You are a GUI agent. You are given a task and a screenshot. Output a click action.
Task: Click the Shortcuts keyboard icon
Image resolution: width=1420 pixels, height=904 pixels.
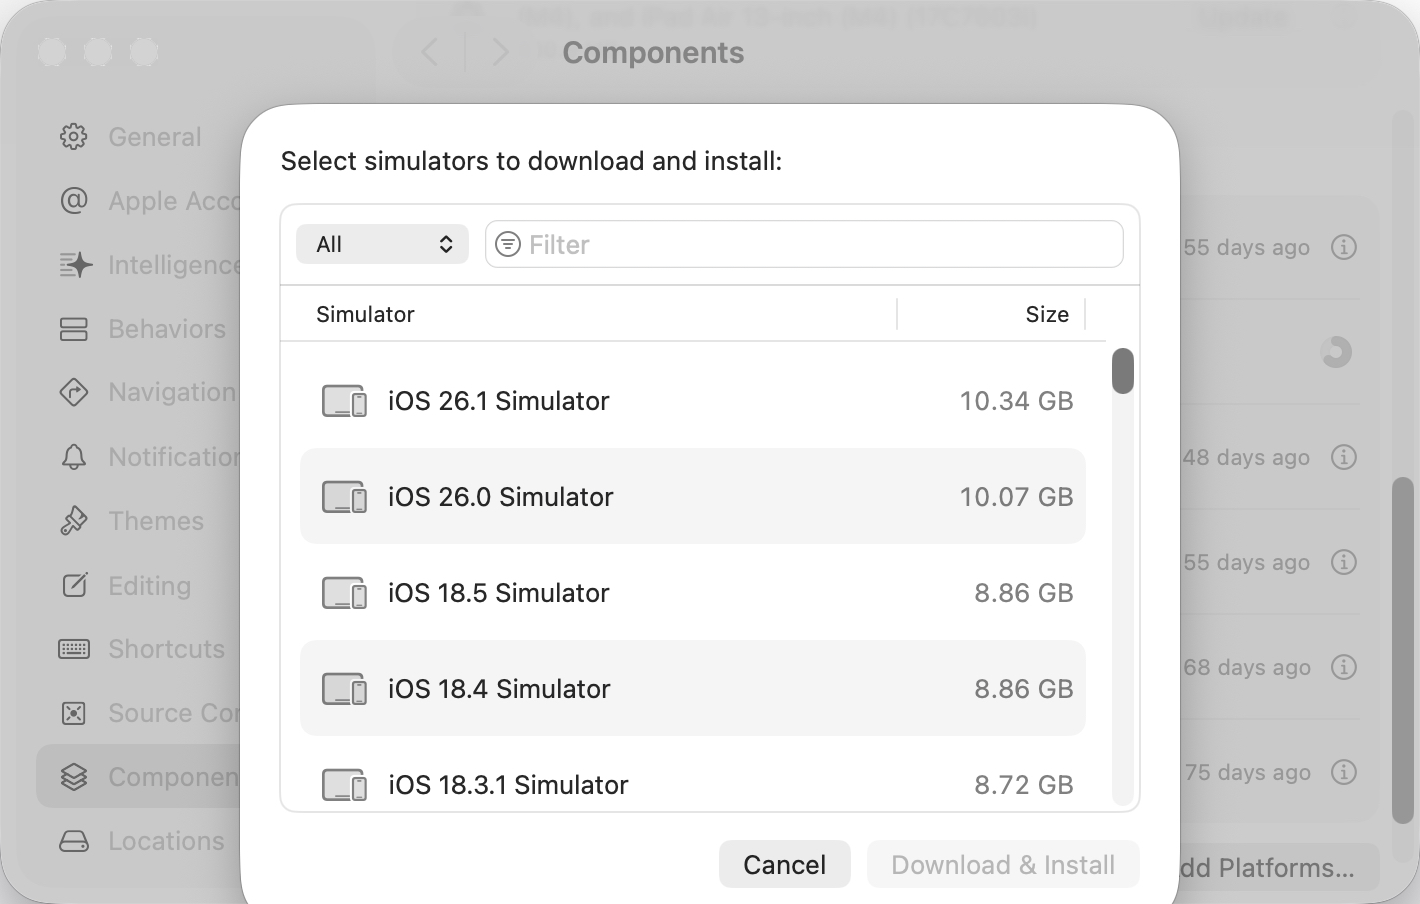click(x=74, y=649)
